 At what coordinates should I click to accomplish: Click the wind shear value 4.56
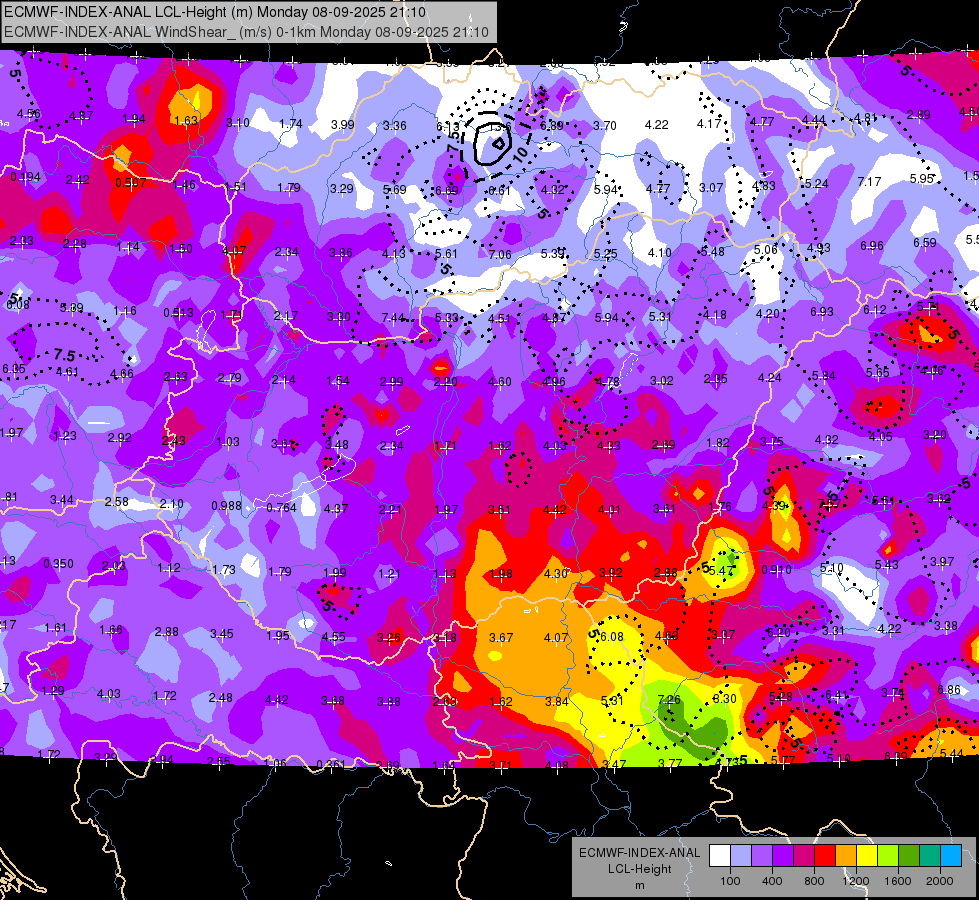click(x=29, y=114)
